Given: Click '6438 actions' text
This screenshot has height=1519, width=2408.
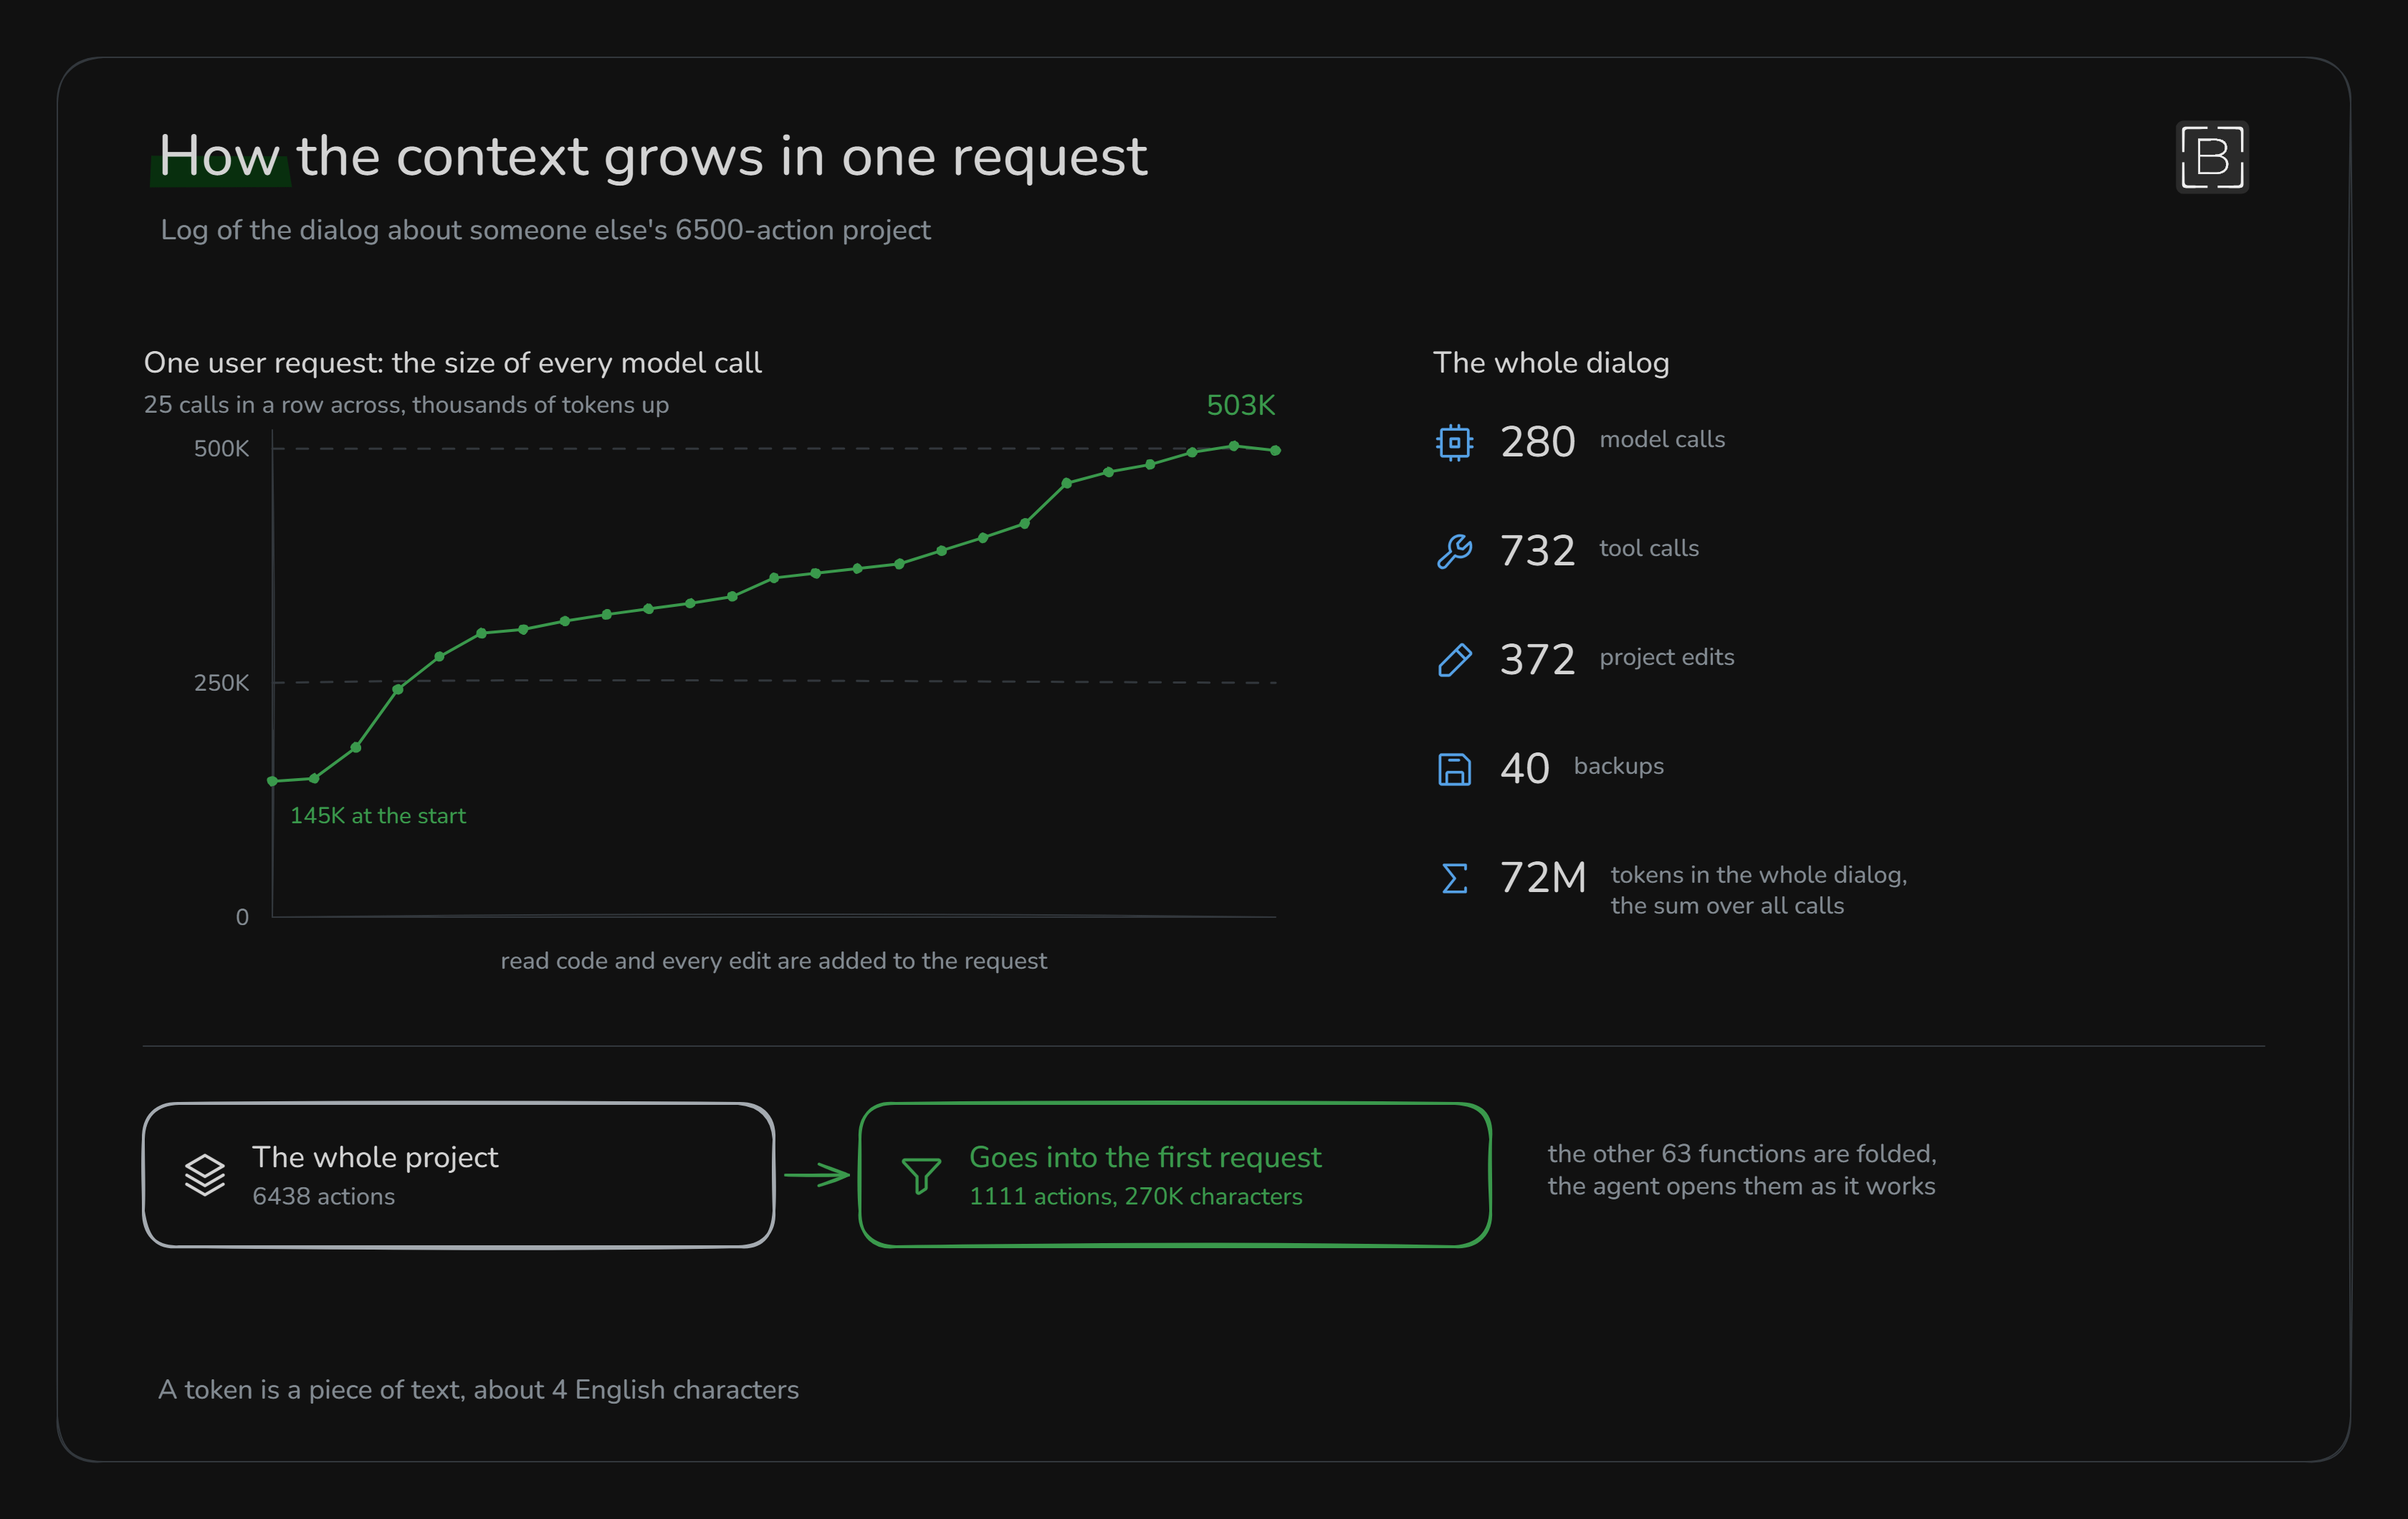Looking at the screenshot, I should tap(323, 1197).
